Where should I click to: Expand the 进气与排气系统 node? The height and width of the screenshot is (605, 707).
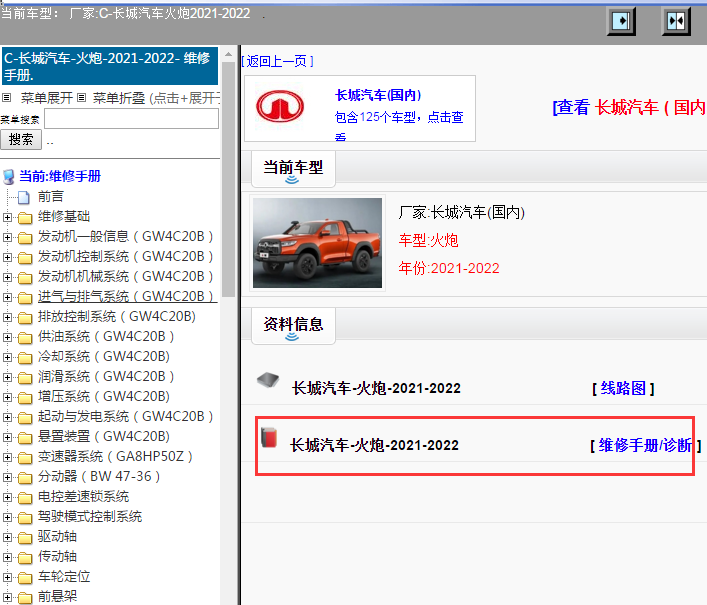pos(7,297)
